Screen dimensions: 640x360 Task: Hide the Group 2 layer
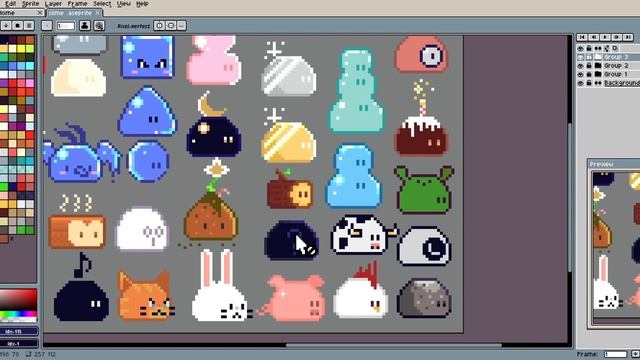580,66
